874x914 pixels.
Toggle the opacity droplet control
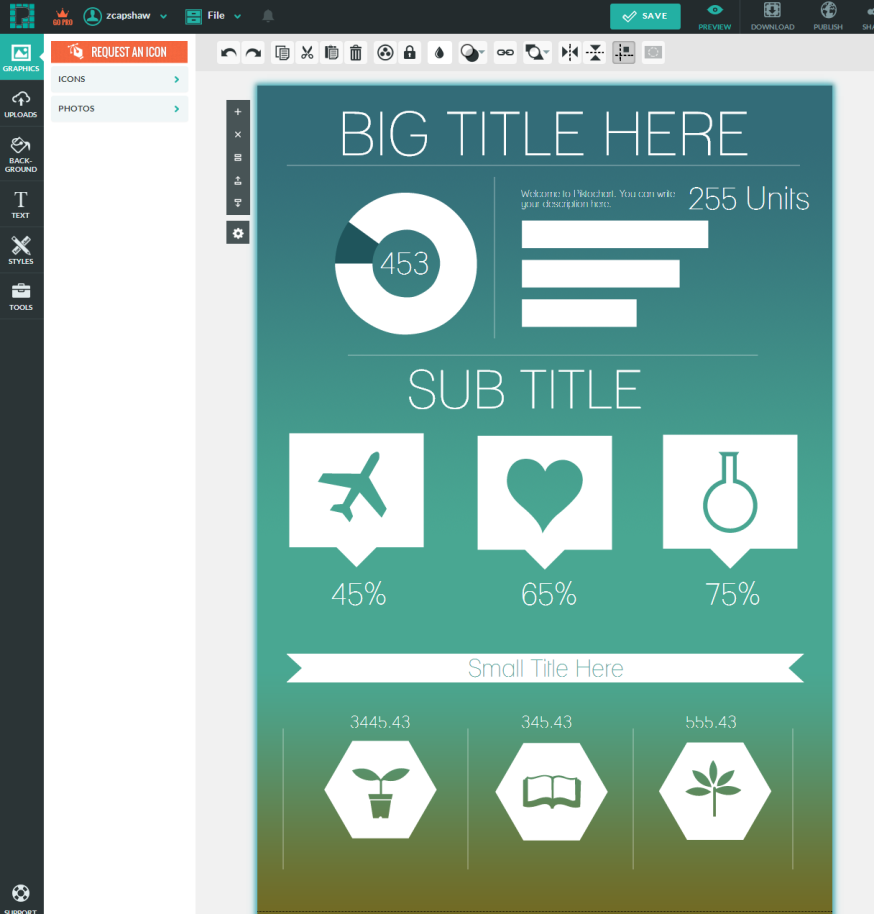[x=439, y=52]
